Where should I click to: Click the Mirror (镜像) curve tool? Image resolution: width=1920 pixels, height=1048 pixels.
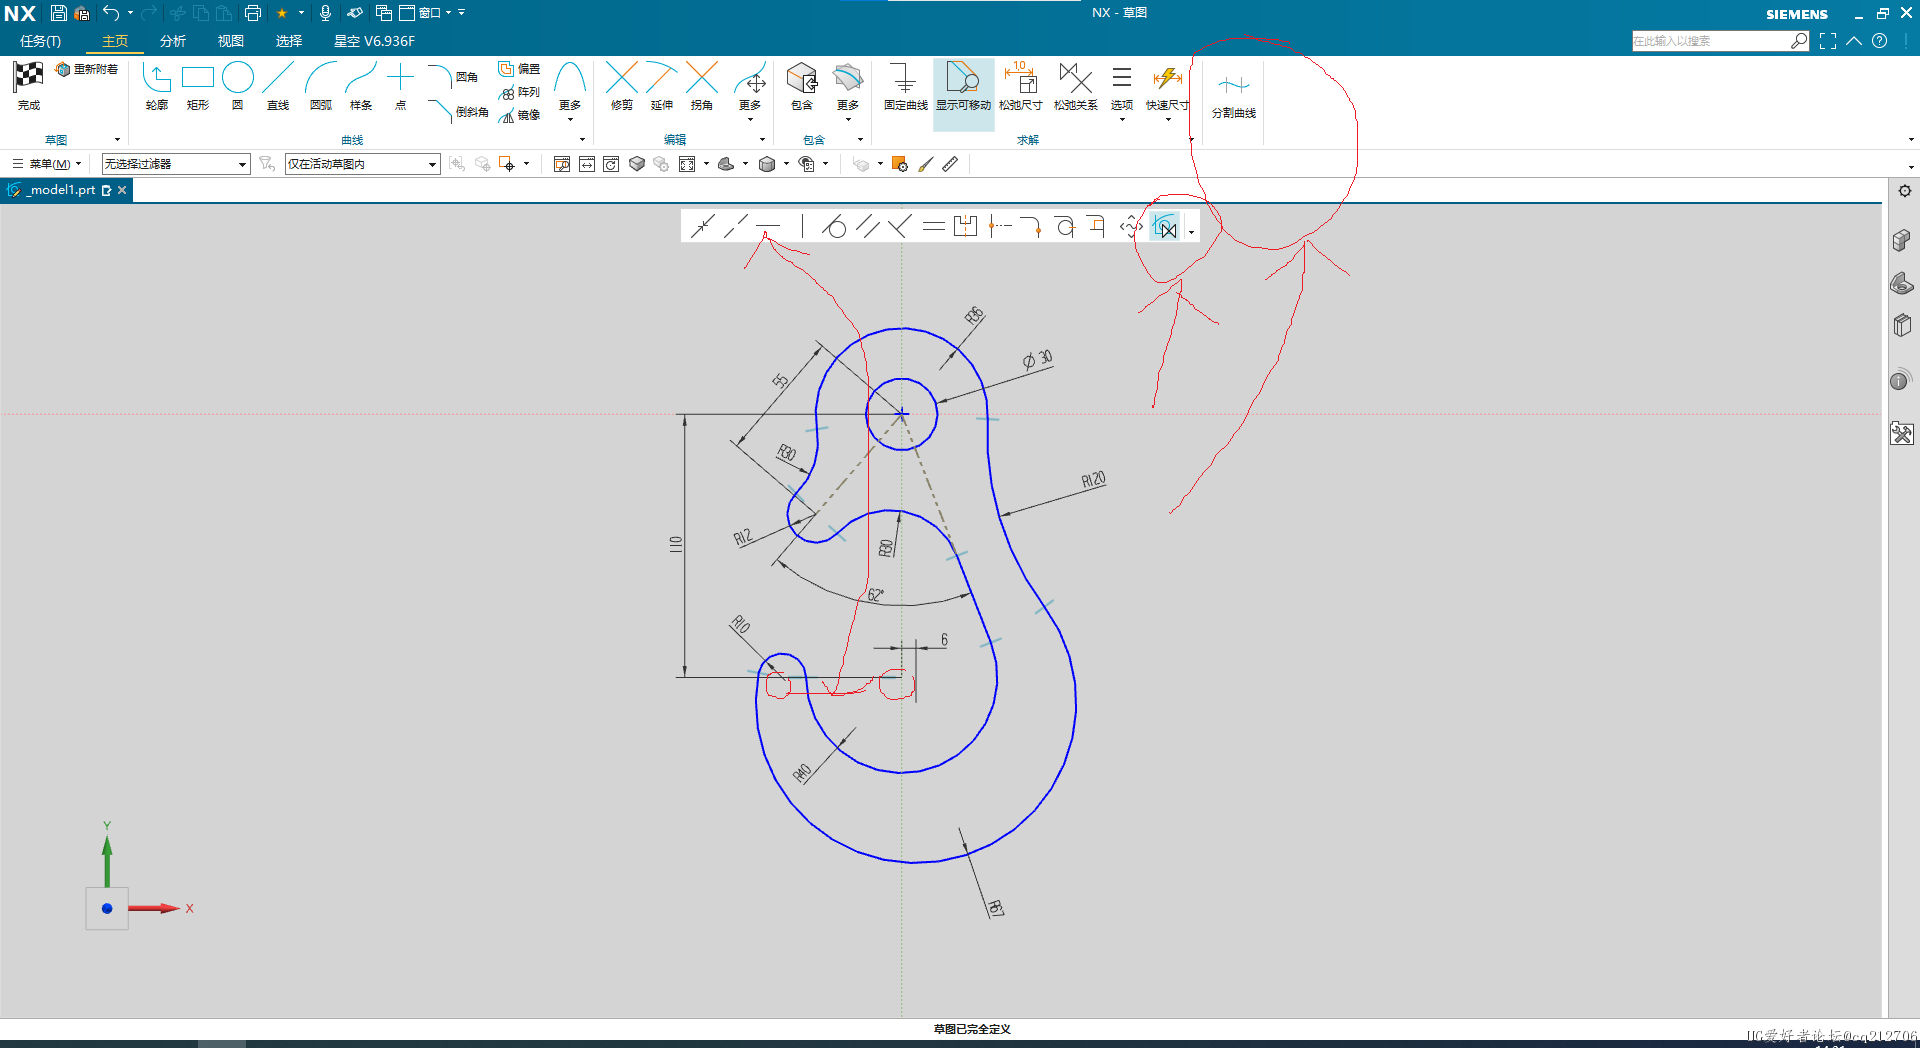[519, 115]
